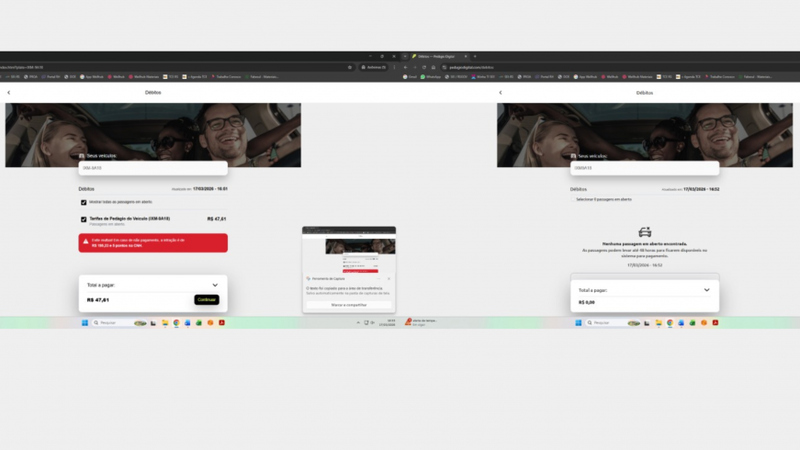This screenshot has height=450, width=800.
Task: Expand 'Total a pagar' chevron showing R$ 47,61
Action: pyautogui.click(x=215, y=285)
